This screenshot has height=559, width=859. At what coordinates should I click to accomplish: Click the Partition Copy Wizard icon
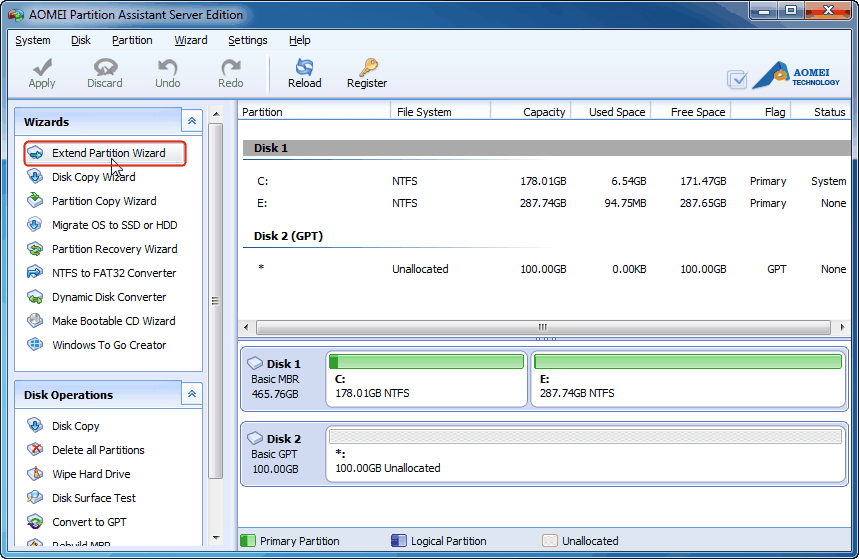coord(35,201)
